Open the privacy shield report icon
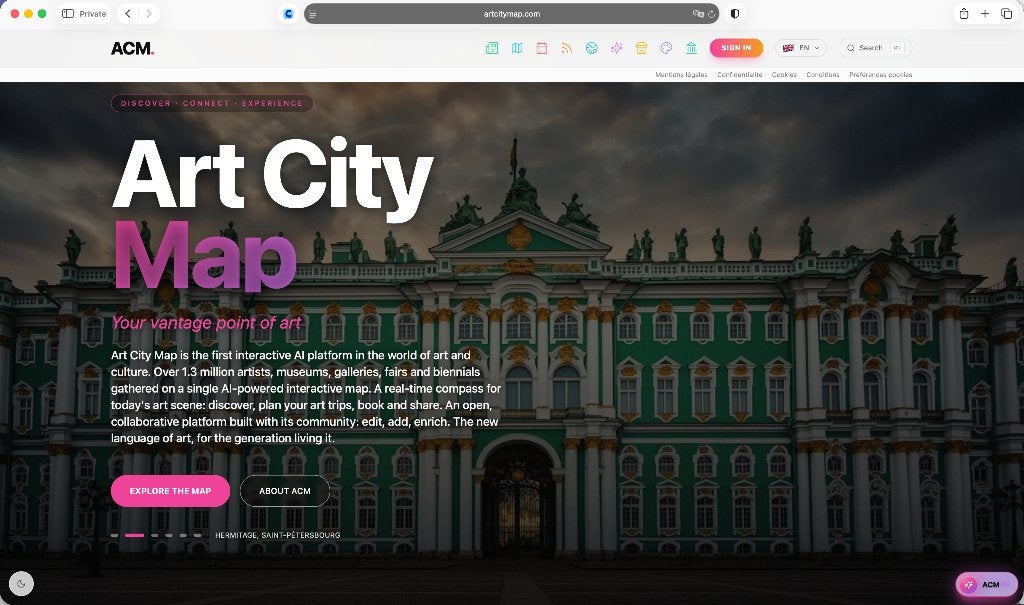 [x=735, y=14]
